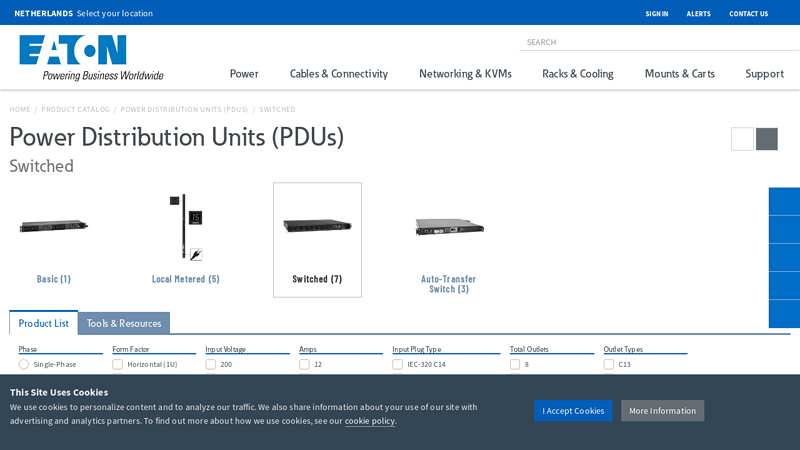Go to the Product Catalog breadcrumb
The image size is (800, 450).
[76, 109]
